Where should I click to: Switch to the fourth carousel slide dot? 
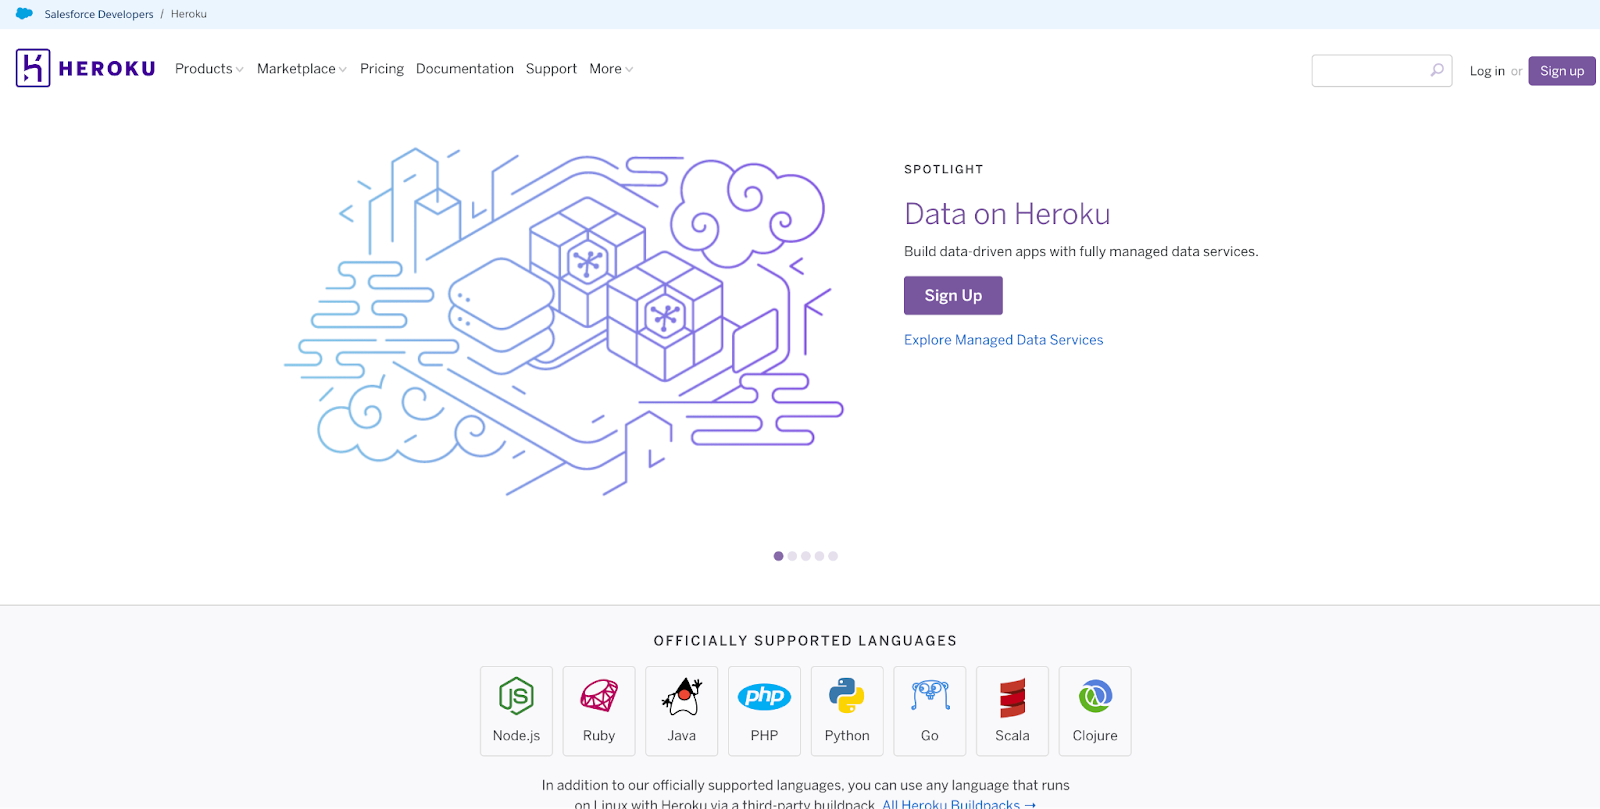819,556
